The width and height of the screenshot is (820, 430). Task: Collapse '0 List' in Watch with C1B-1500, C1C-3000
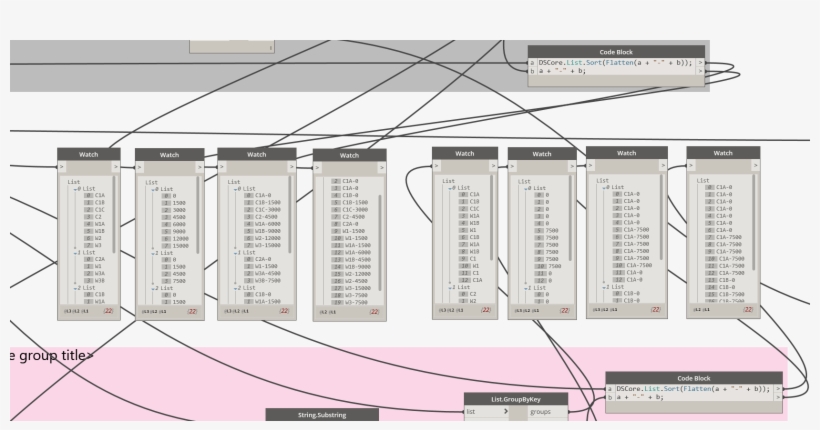pyautogui.click(x=236, y=189)
